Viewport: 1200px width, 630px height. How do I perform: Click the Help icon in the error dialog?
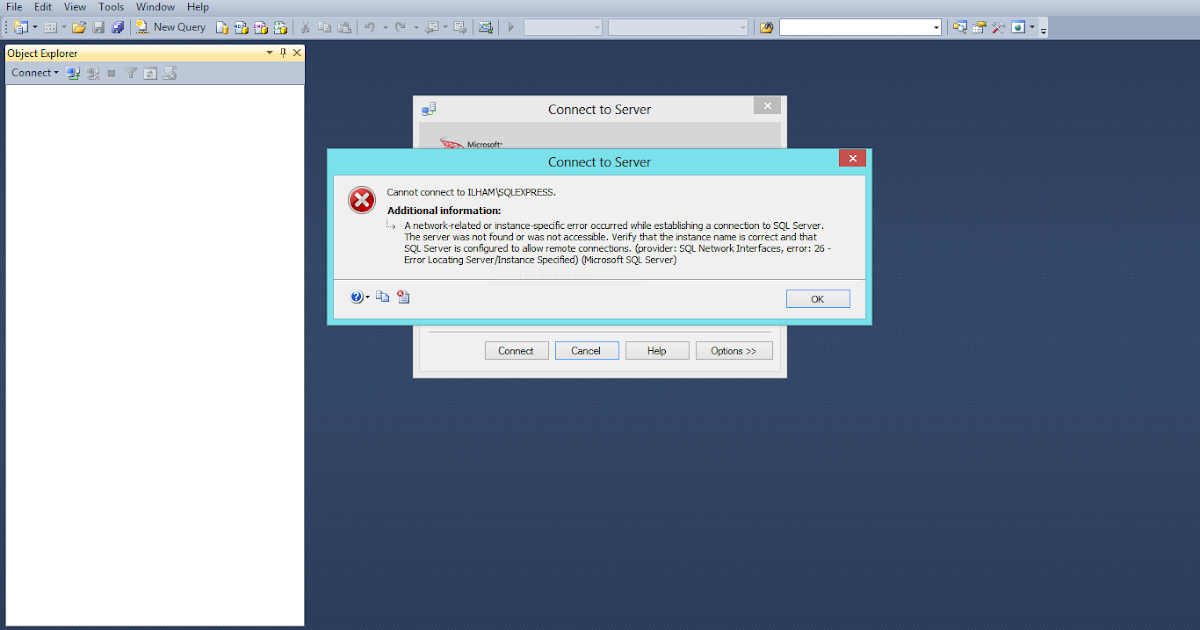click(x=357, y=297)
